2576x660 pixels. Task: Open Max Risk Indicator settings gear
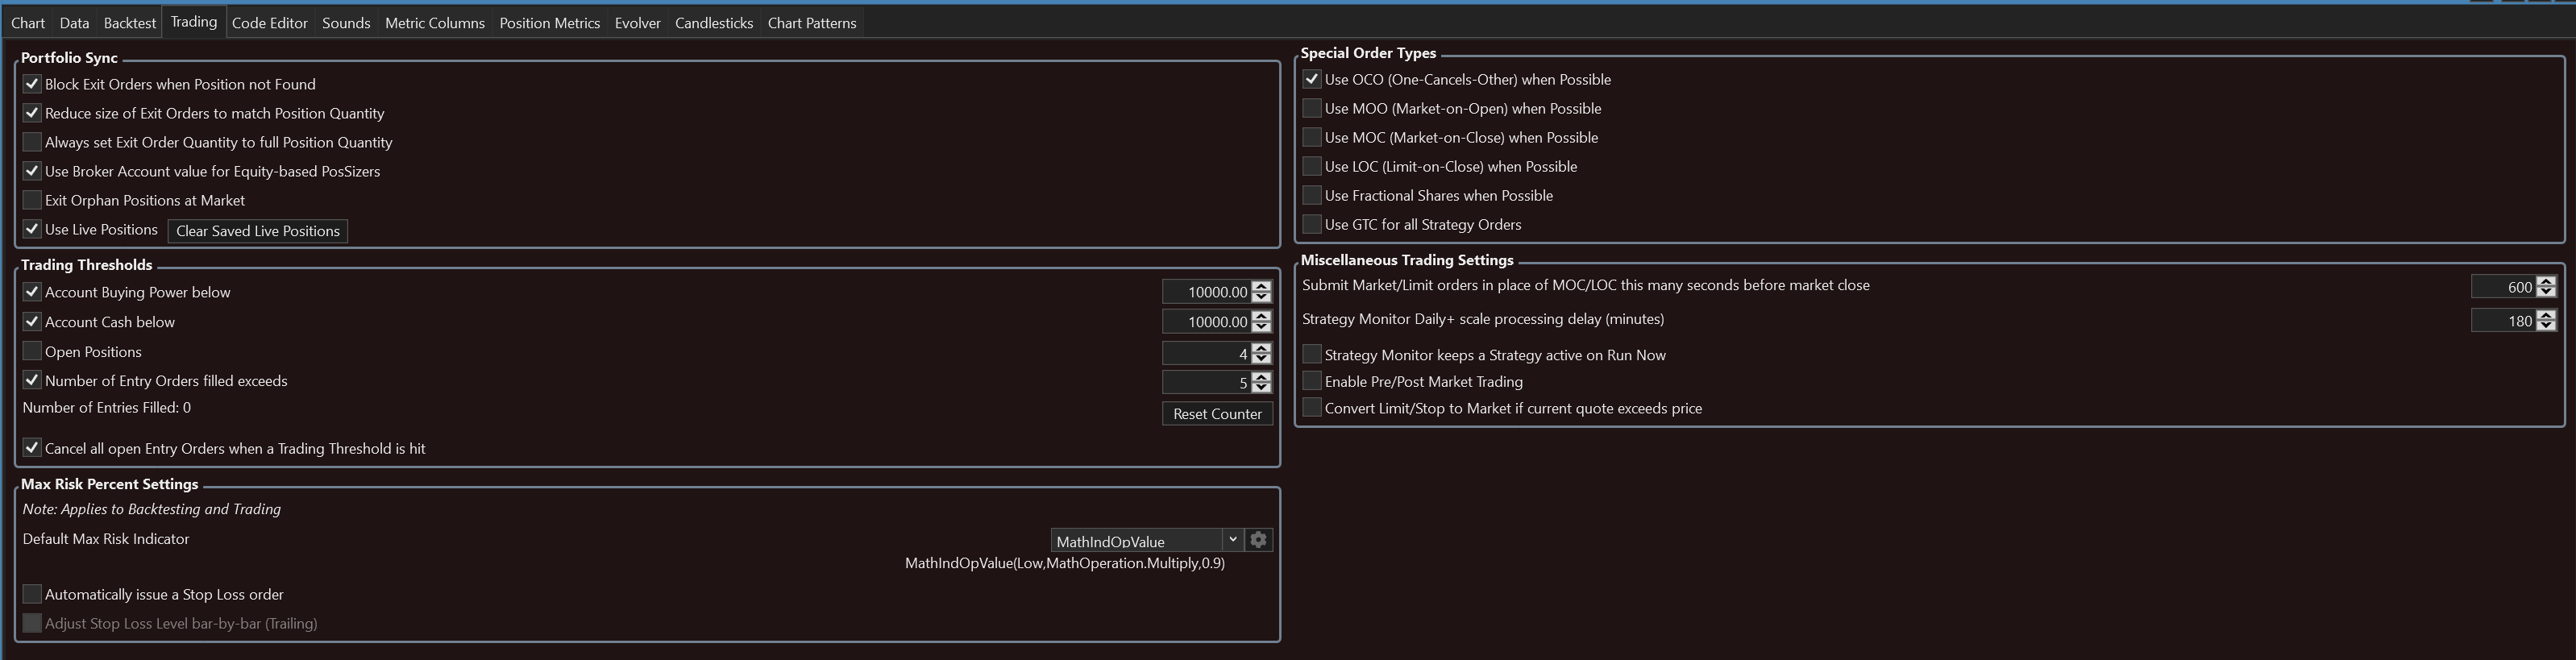(1258, 540)
